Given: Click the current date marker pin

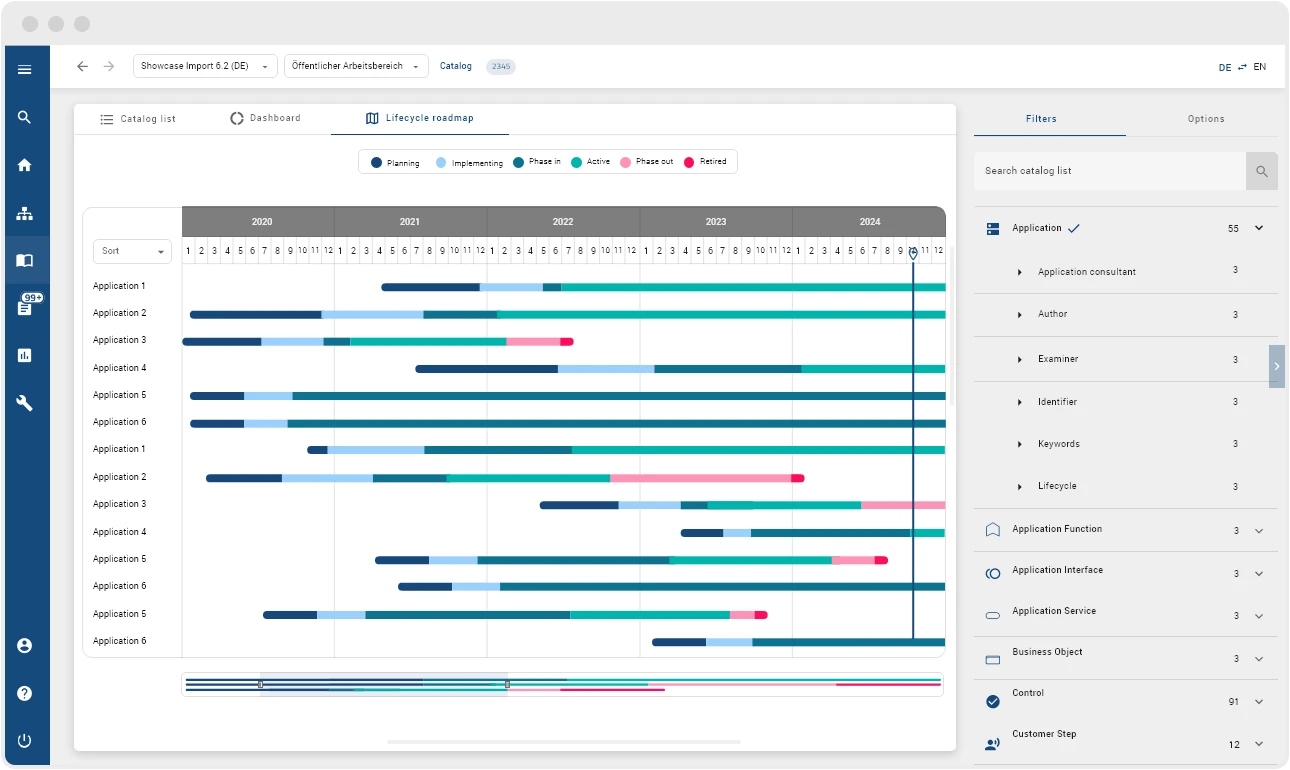Looking at the screenshot, I should (913, 254).
